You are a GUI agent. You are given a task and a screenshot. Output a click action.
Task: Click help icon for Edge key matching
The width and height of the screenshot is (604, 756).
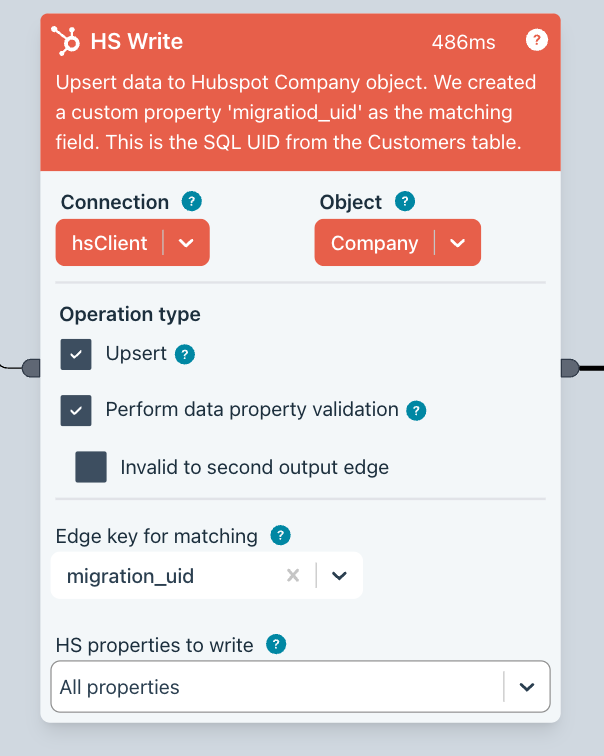(x=281, y=535)
